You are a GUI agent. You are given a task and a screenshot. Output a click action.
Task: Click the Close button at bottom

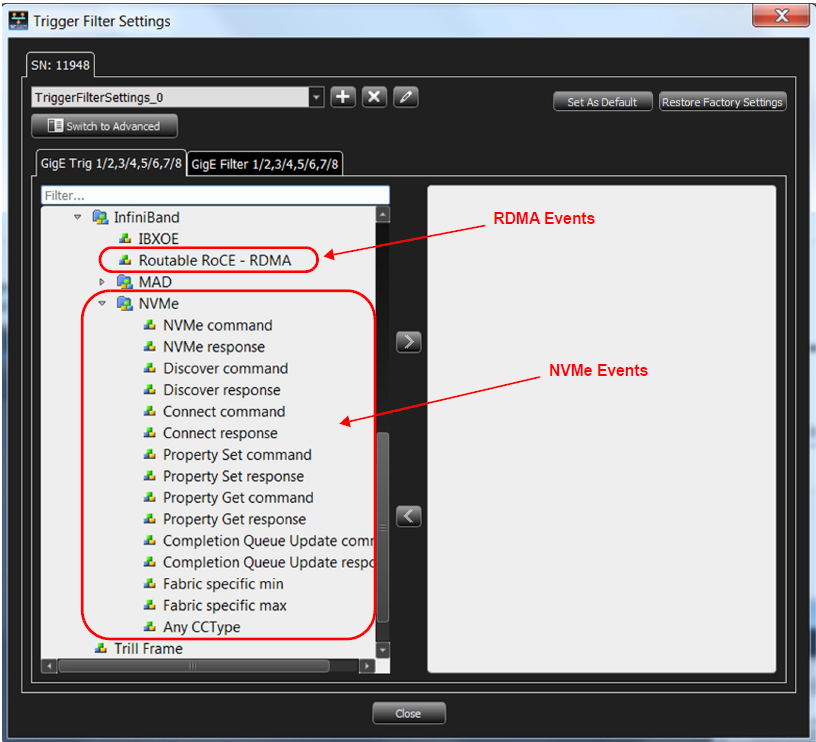click(409, 713)
